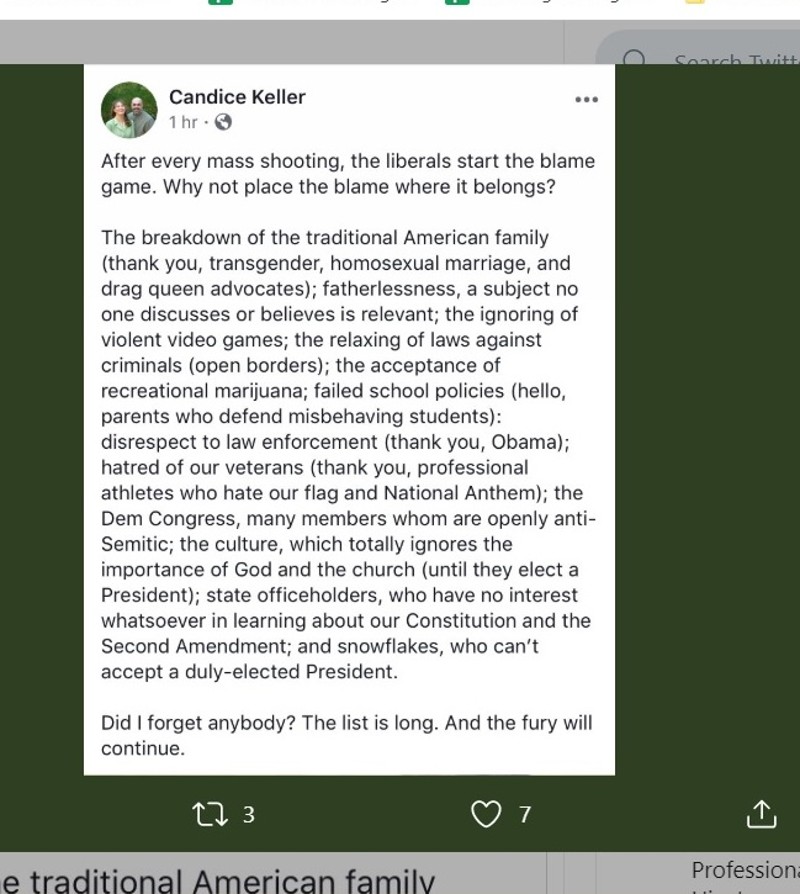This screenshot has height=894, width=800.
Task: Expand the post options via the ellipsis
Action: pyautogui.click(x=586, y=98)
